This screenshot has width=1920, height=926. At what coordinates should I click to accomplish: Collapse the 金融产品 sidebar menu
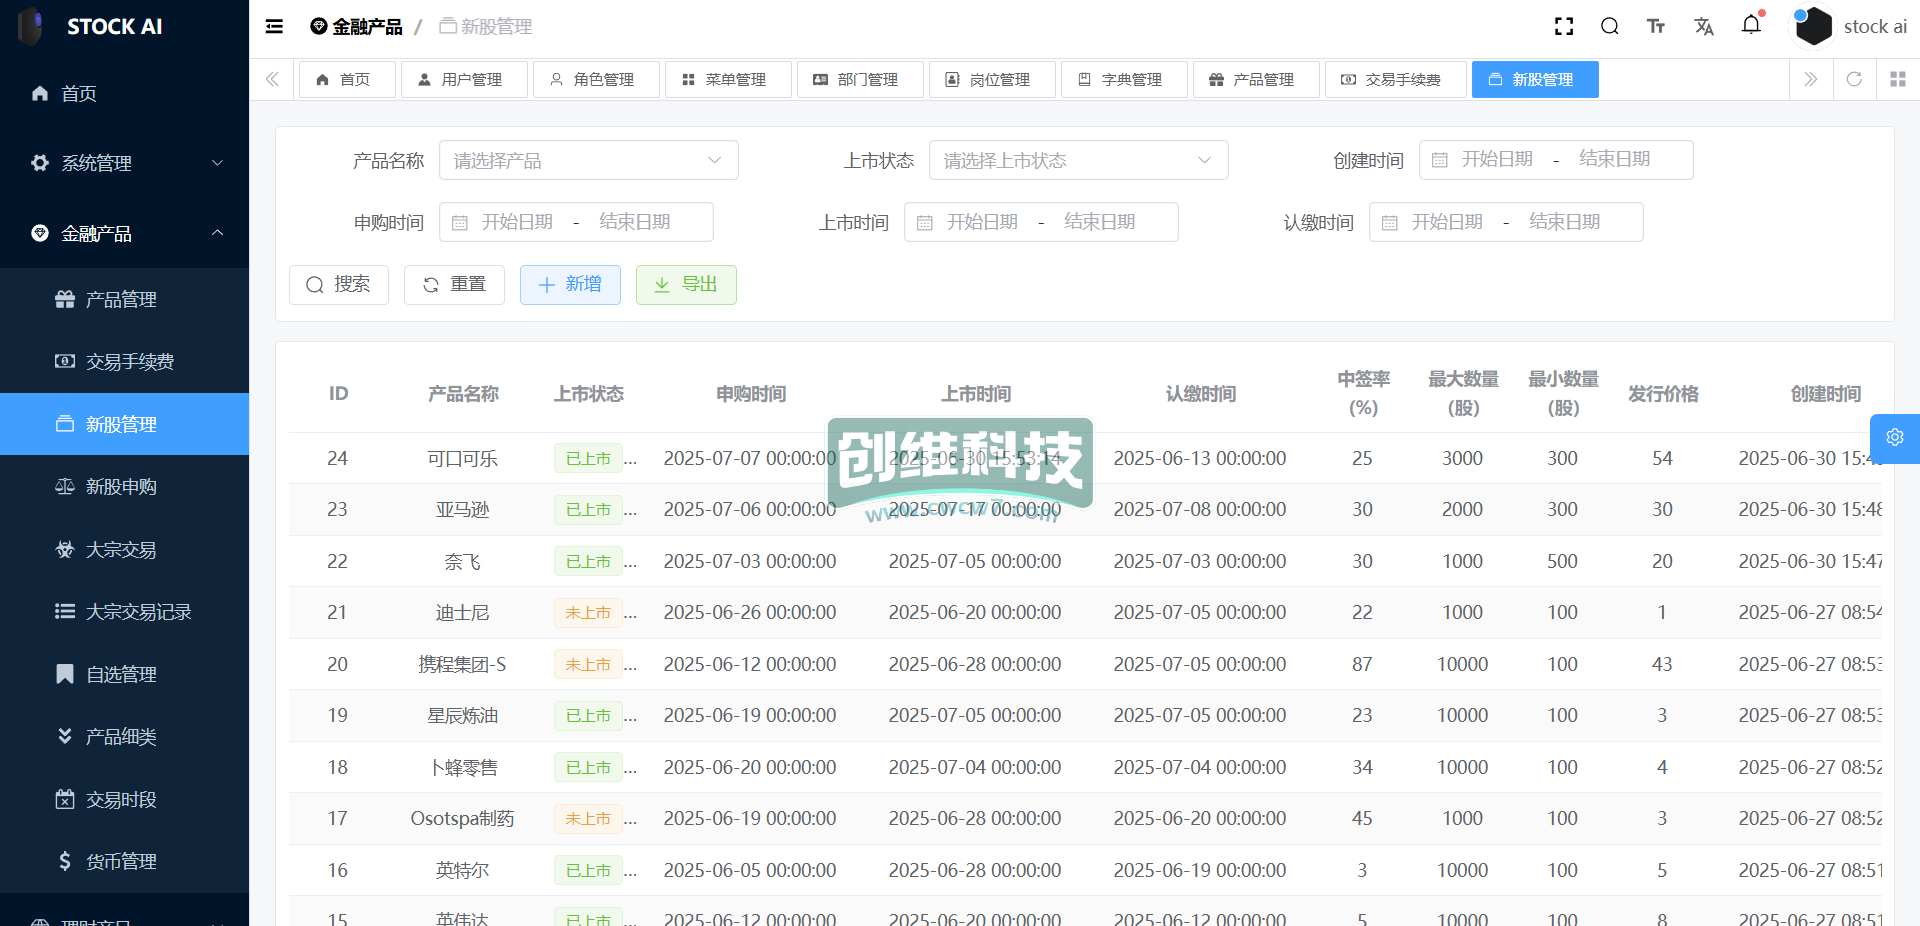point(124,233)
